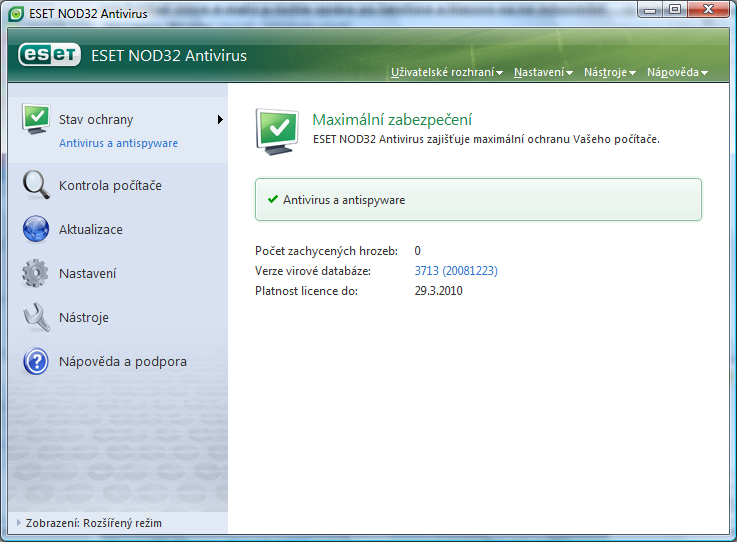
Task: Click ESET NOD32 Antivirus header title
Action: coord(169,55)
